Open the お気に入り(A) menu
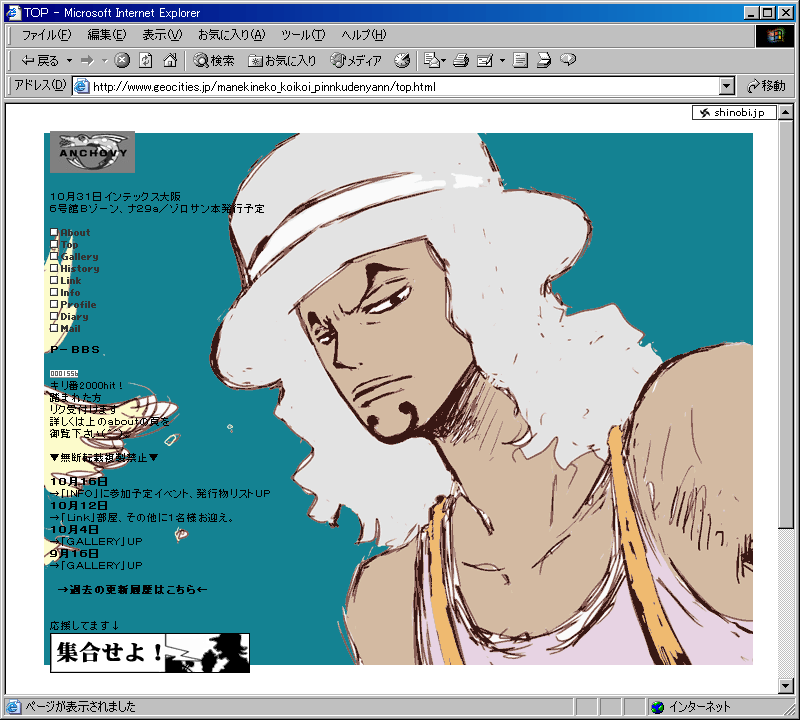The image size is (800, 720). (x=232, y=35)
